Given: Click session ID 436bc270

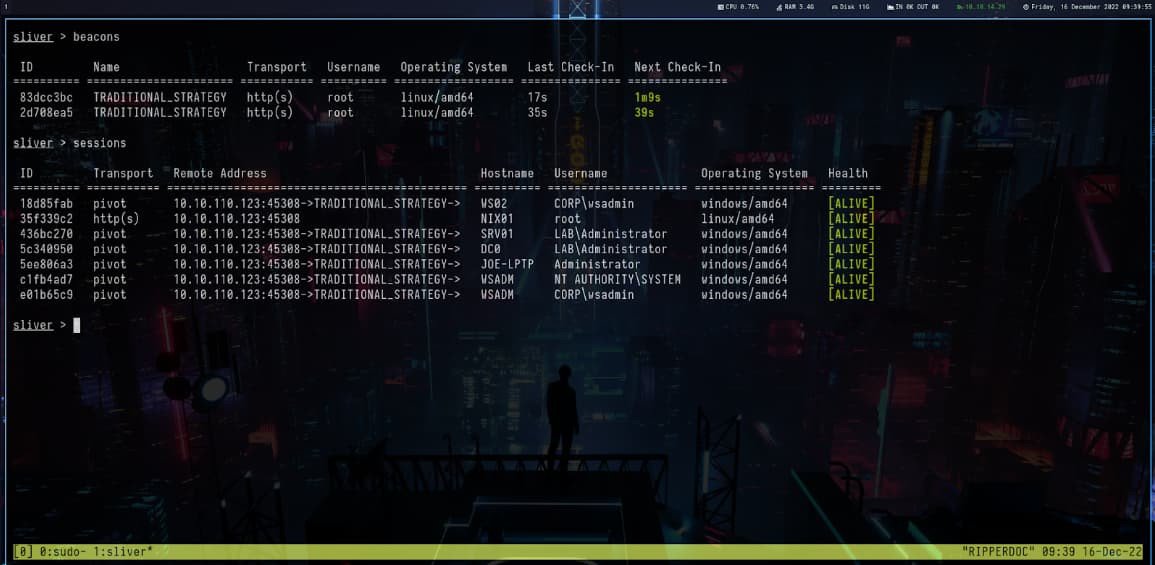Looking at the screenshot, I should [x=46, y=234].
